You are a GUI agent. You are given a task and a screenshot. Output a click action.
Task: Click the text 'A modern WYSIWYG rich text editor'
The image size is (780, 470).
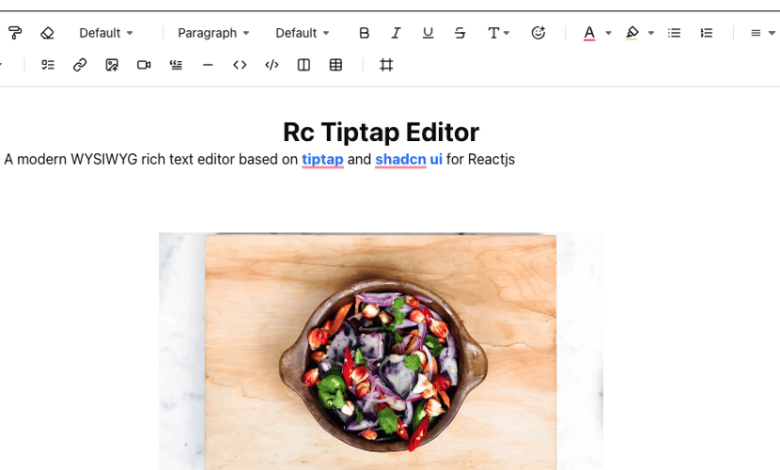(119, 160)
